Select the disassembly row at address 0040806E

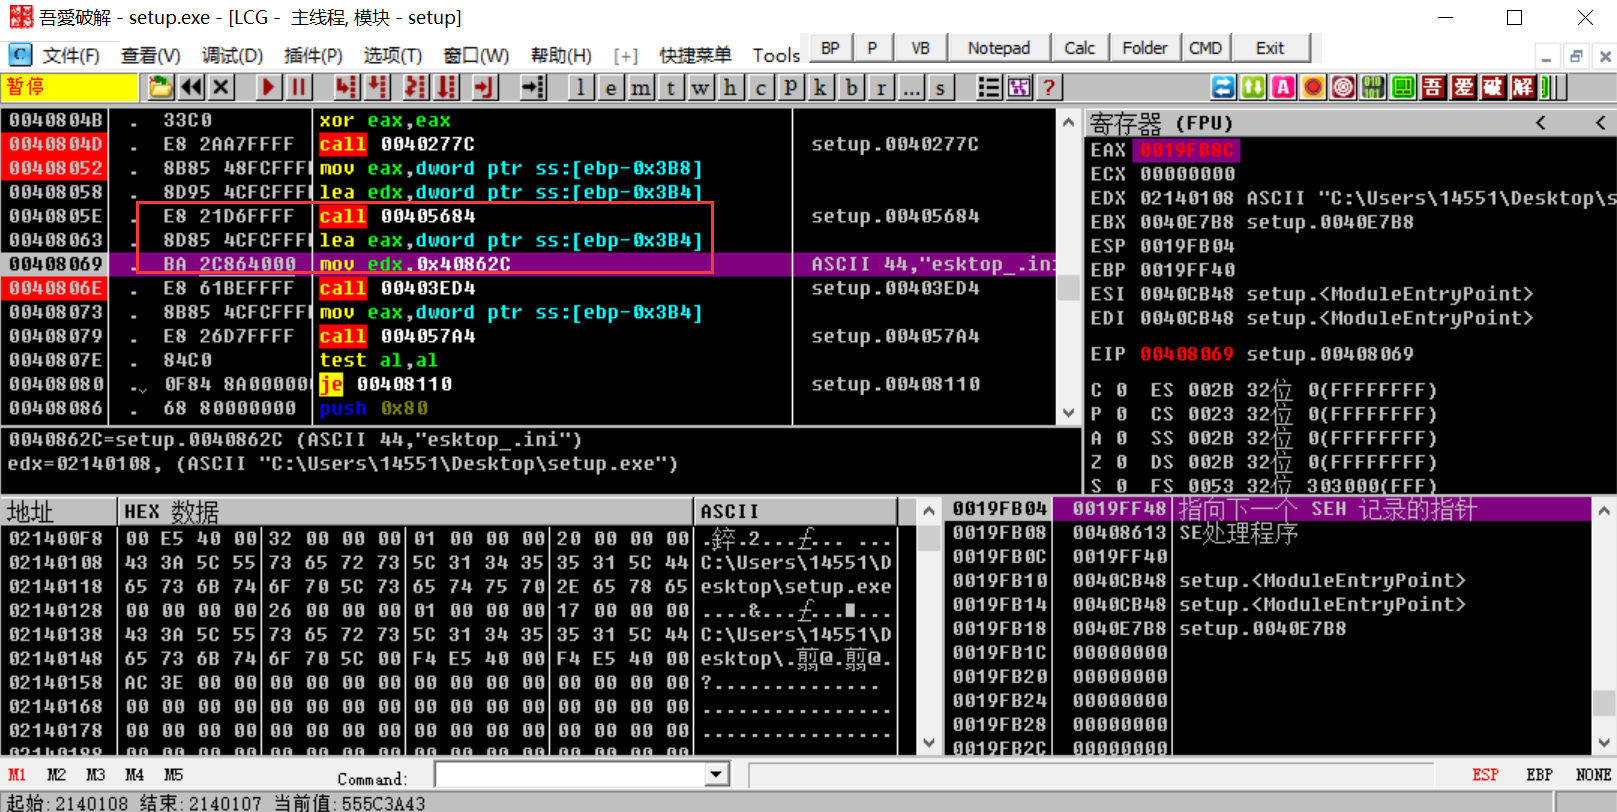(x=530, y=288)
